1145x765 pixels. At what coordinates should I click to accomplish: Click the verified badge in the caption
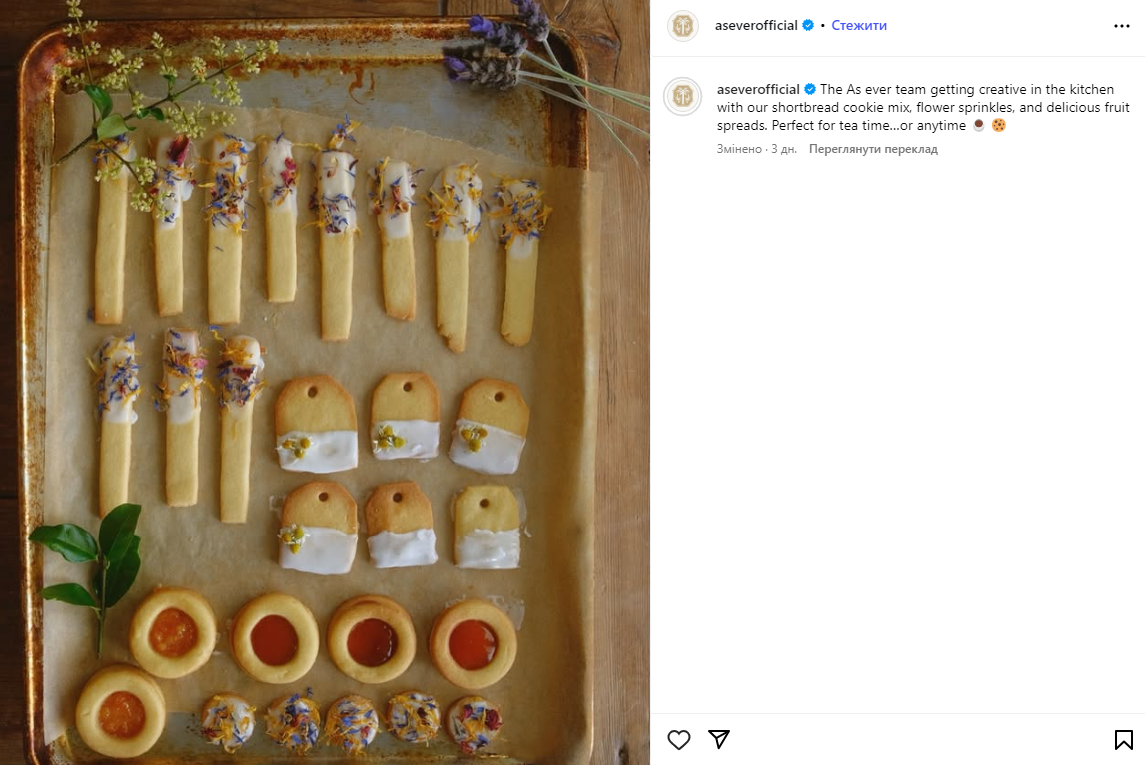[x=810, y=90]
